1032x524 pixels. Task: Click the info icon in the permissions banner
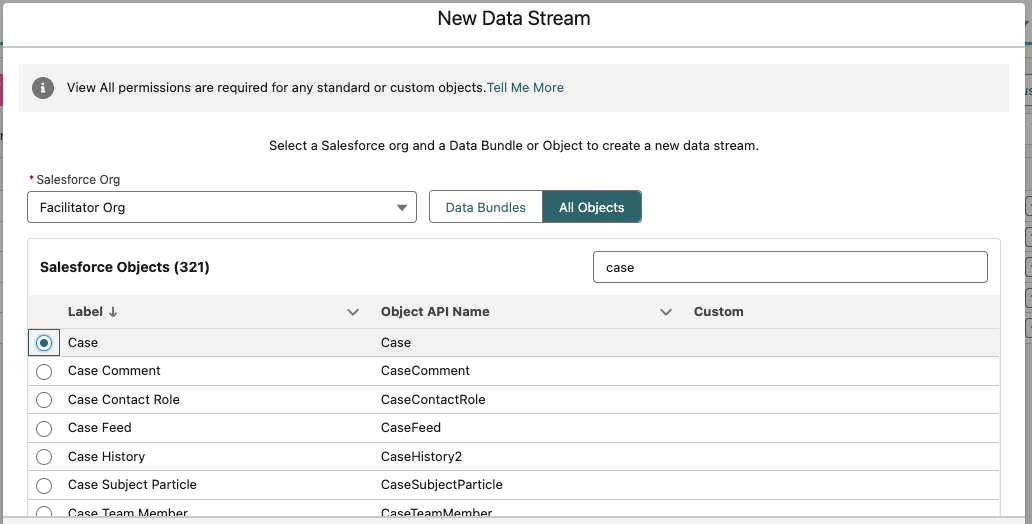pos(43,88)
